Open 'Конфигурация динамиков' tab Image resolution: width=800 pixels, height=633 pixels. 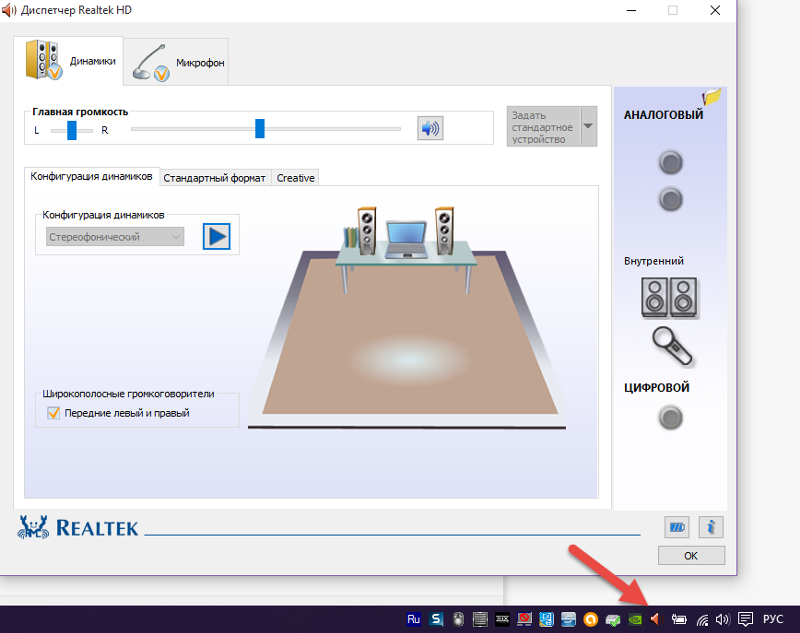pos(92,176)
